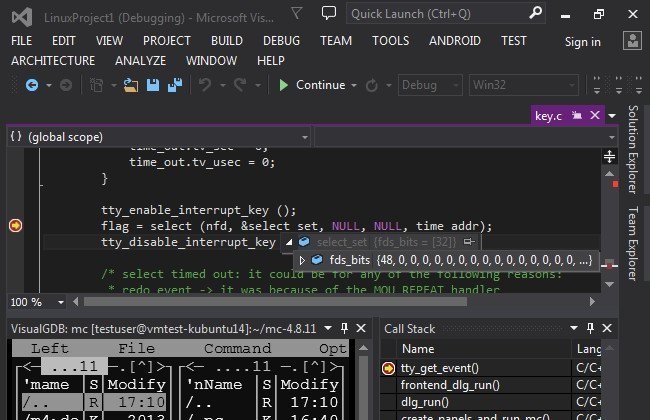Click the Quick Launch search magnifier icon
Image resolution: width=650 pixels, height=420 pixels.
pyautogui.click(x=535, y=13)
